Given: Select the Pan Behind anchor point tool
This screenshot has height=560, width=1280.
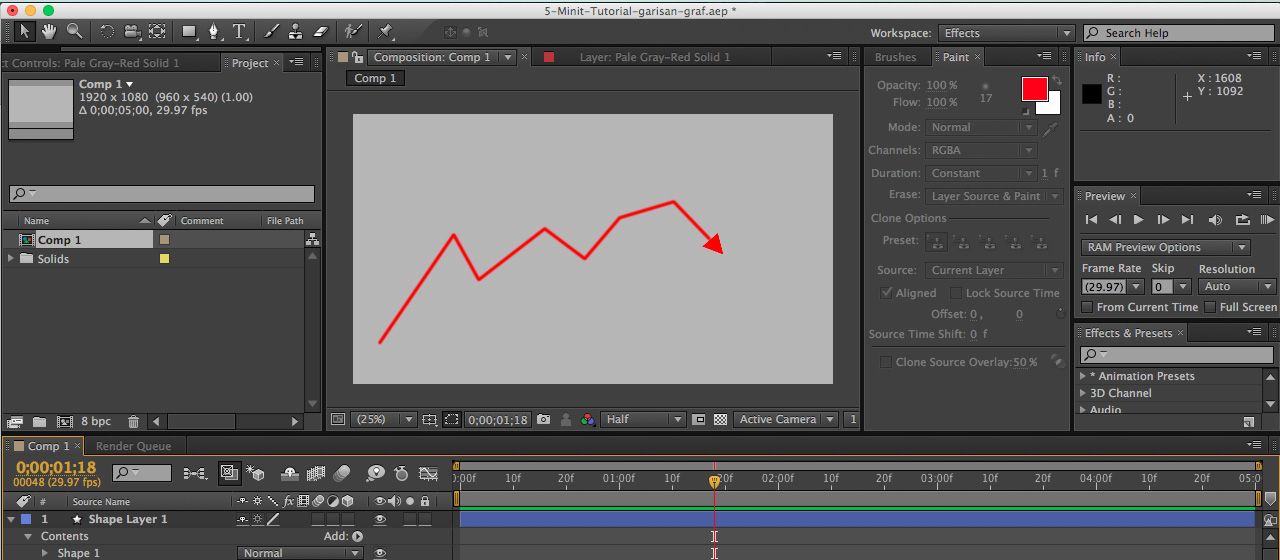Looking at the screenshot, I should coord(157,32).
